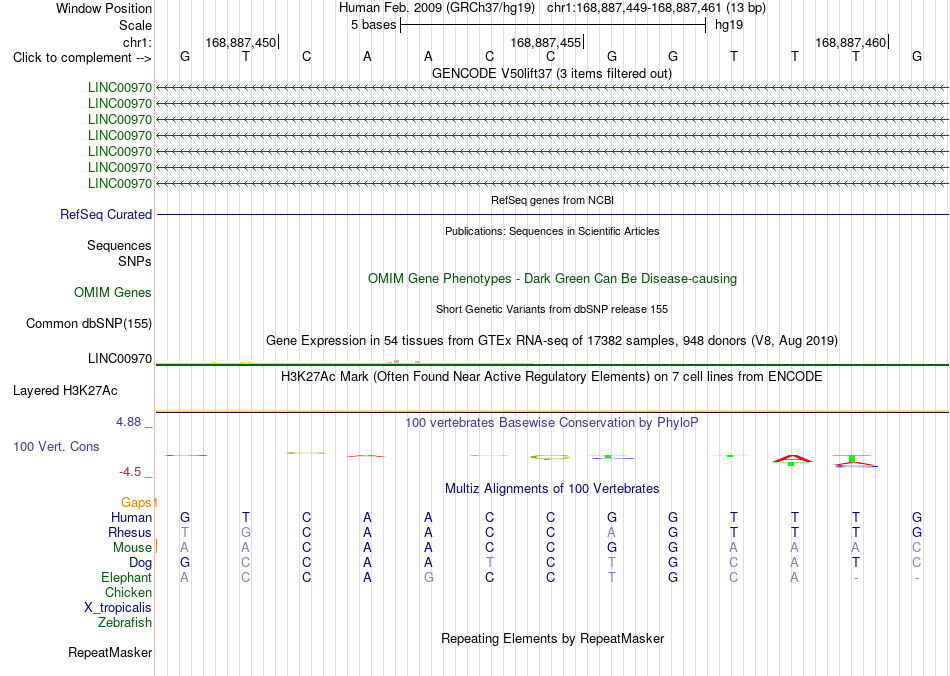
Task: Open the Multiz Alignments of 100 Vertebrates title
Action: point(552,489)
